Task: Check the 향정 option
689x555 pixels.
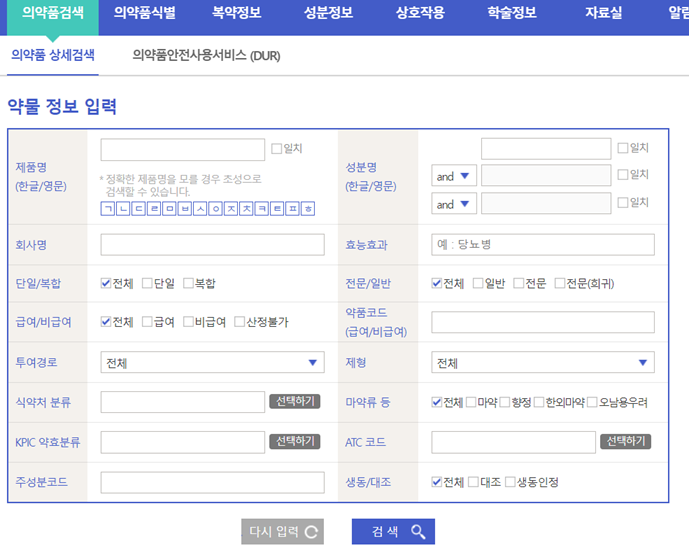Action: click(x=505, y=402)
